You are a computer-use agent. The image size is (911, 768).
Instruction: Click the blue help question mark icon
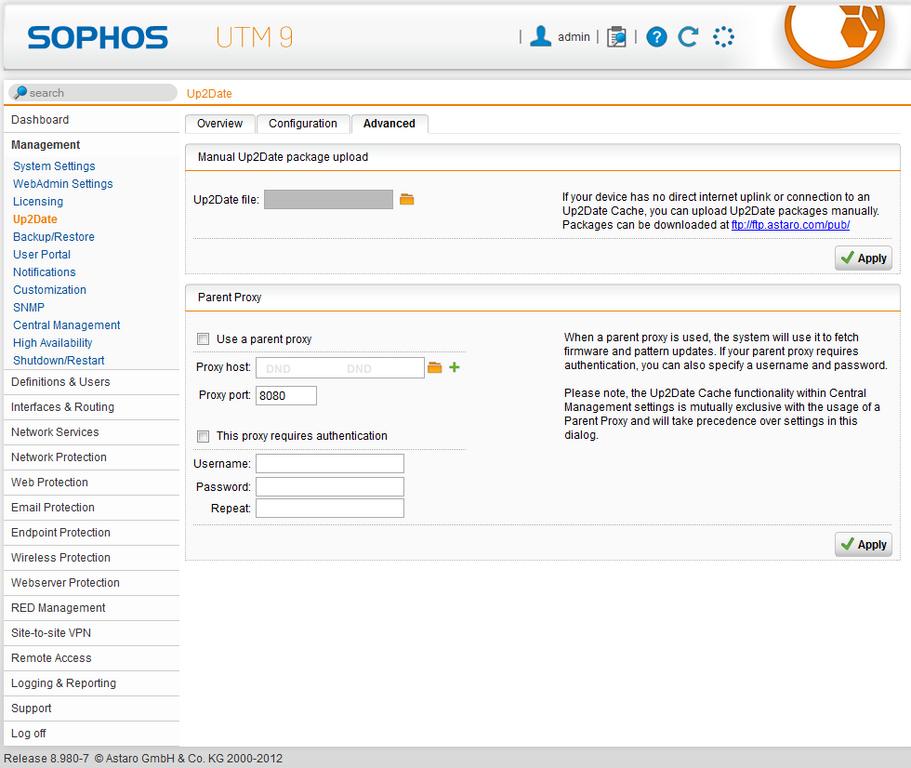click(656, 37)
